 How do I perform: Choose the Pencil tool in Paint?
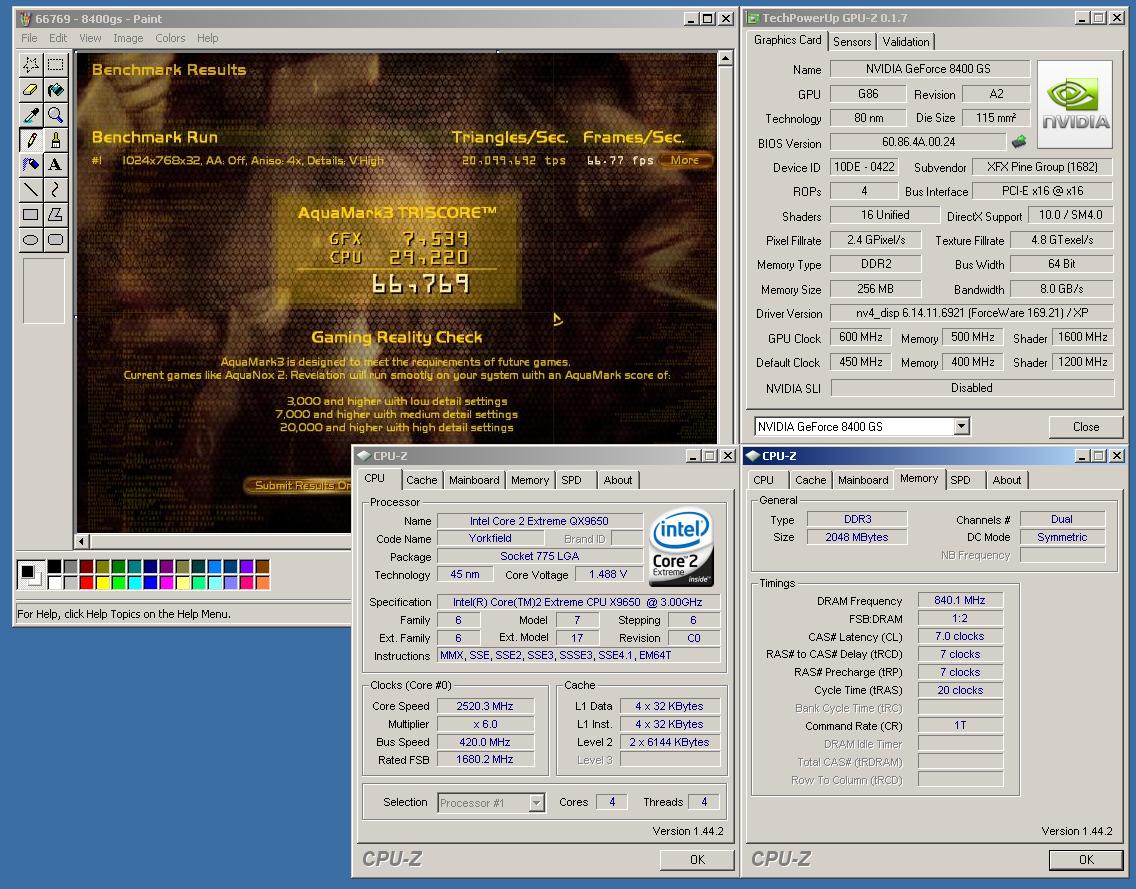click(30, 140)
